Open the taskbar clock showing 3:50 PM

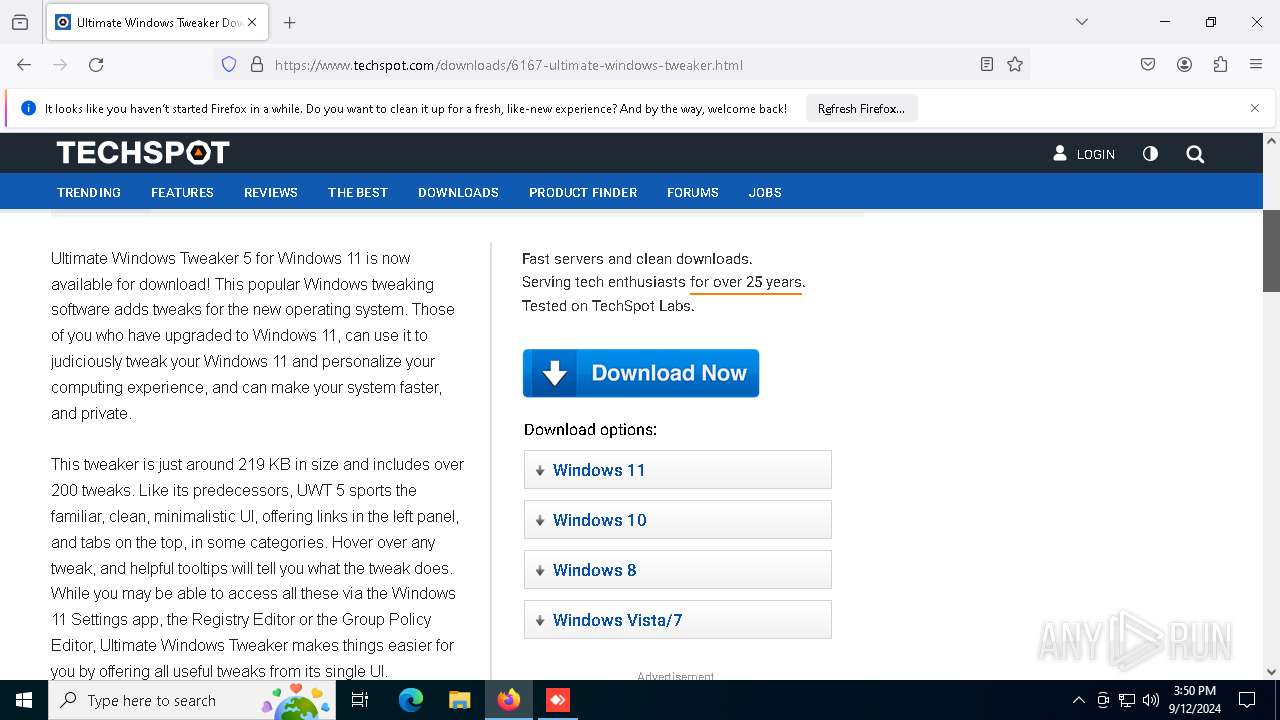1195,700
